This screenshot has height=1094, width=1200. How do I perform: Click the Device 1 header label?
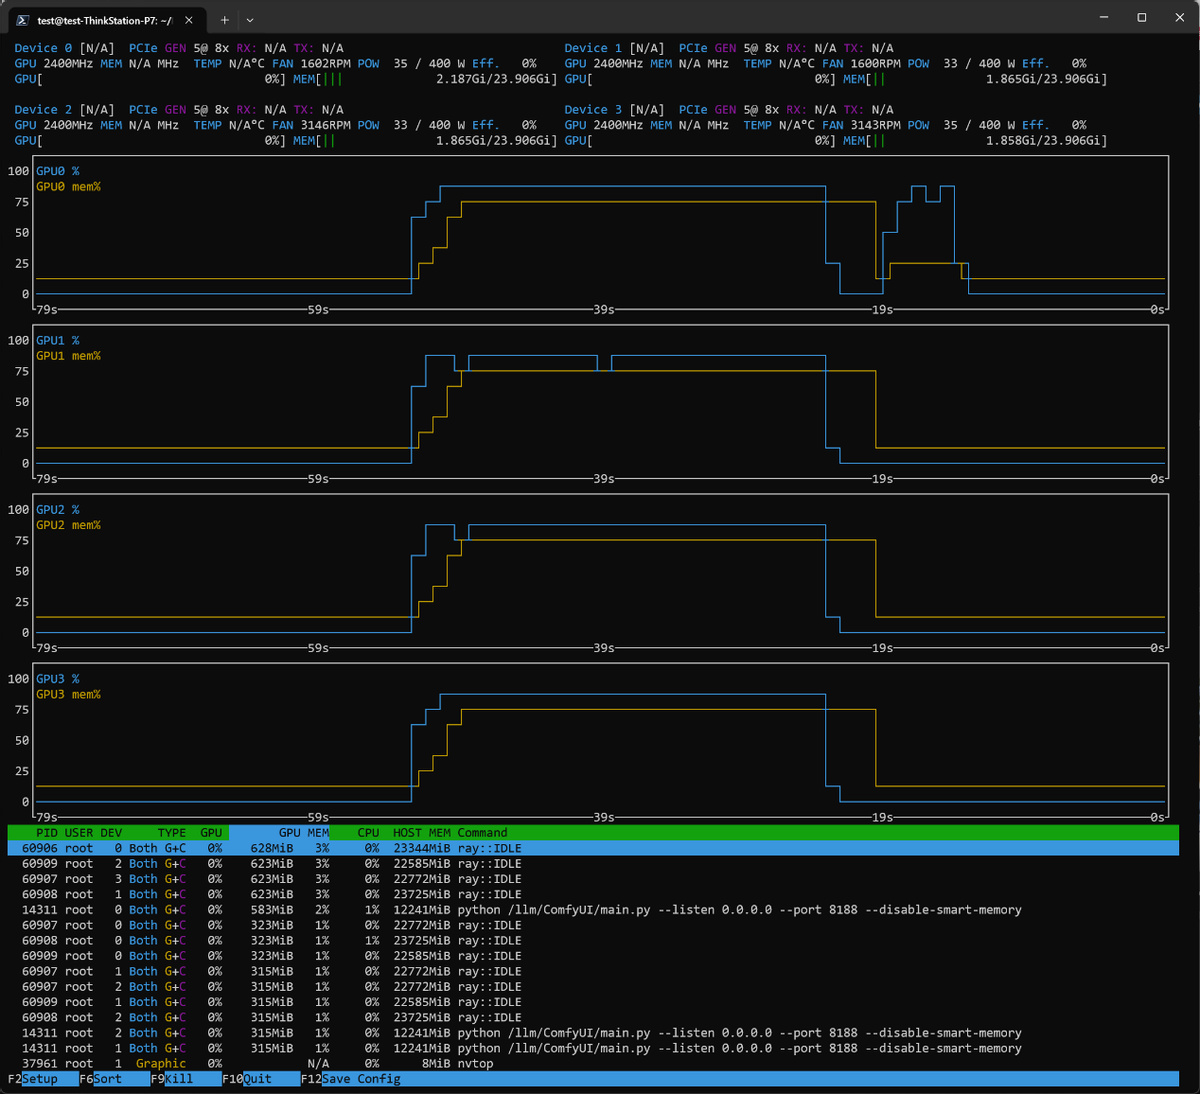click(x=593, y=48)
